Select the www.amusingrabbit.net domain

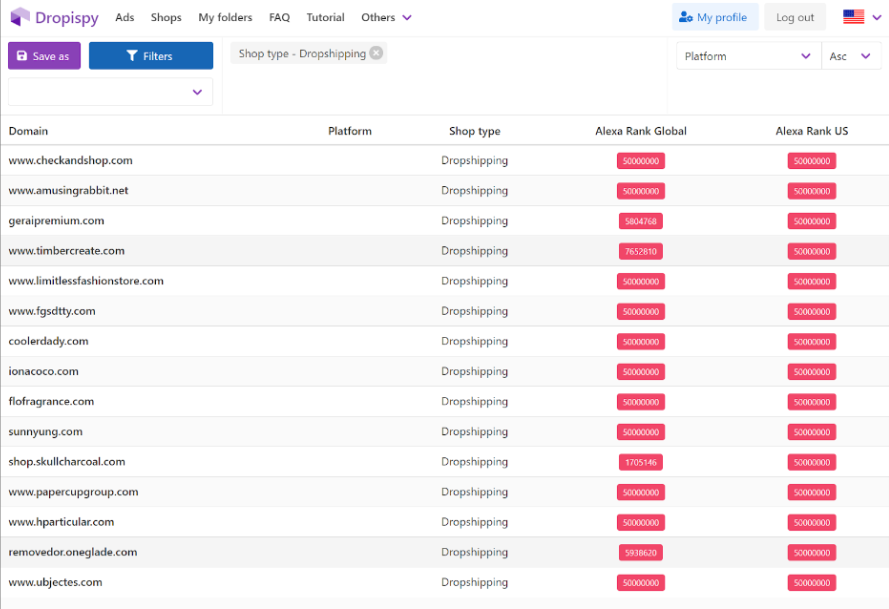click(68, 191)
